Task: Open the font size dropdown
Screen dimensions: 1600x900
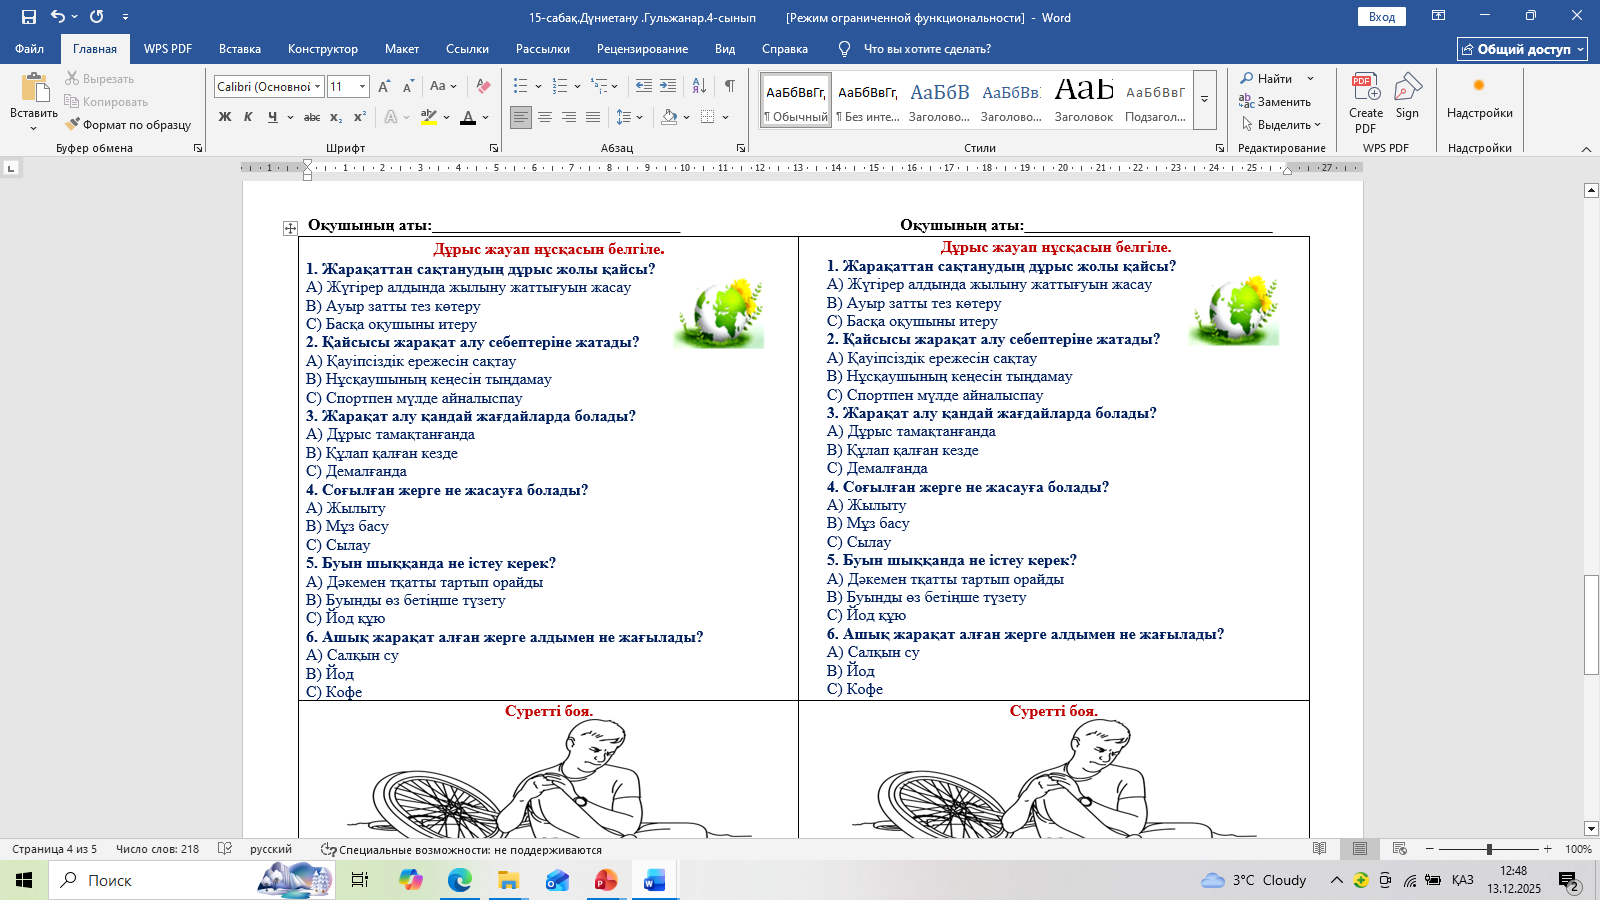Action: 362,87
